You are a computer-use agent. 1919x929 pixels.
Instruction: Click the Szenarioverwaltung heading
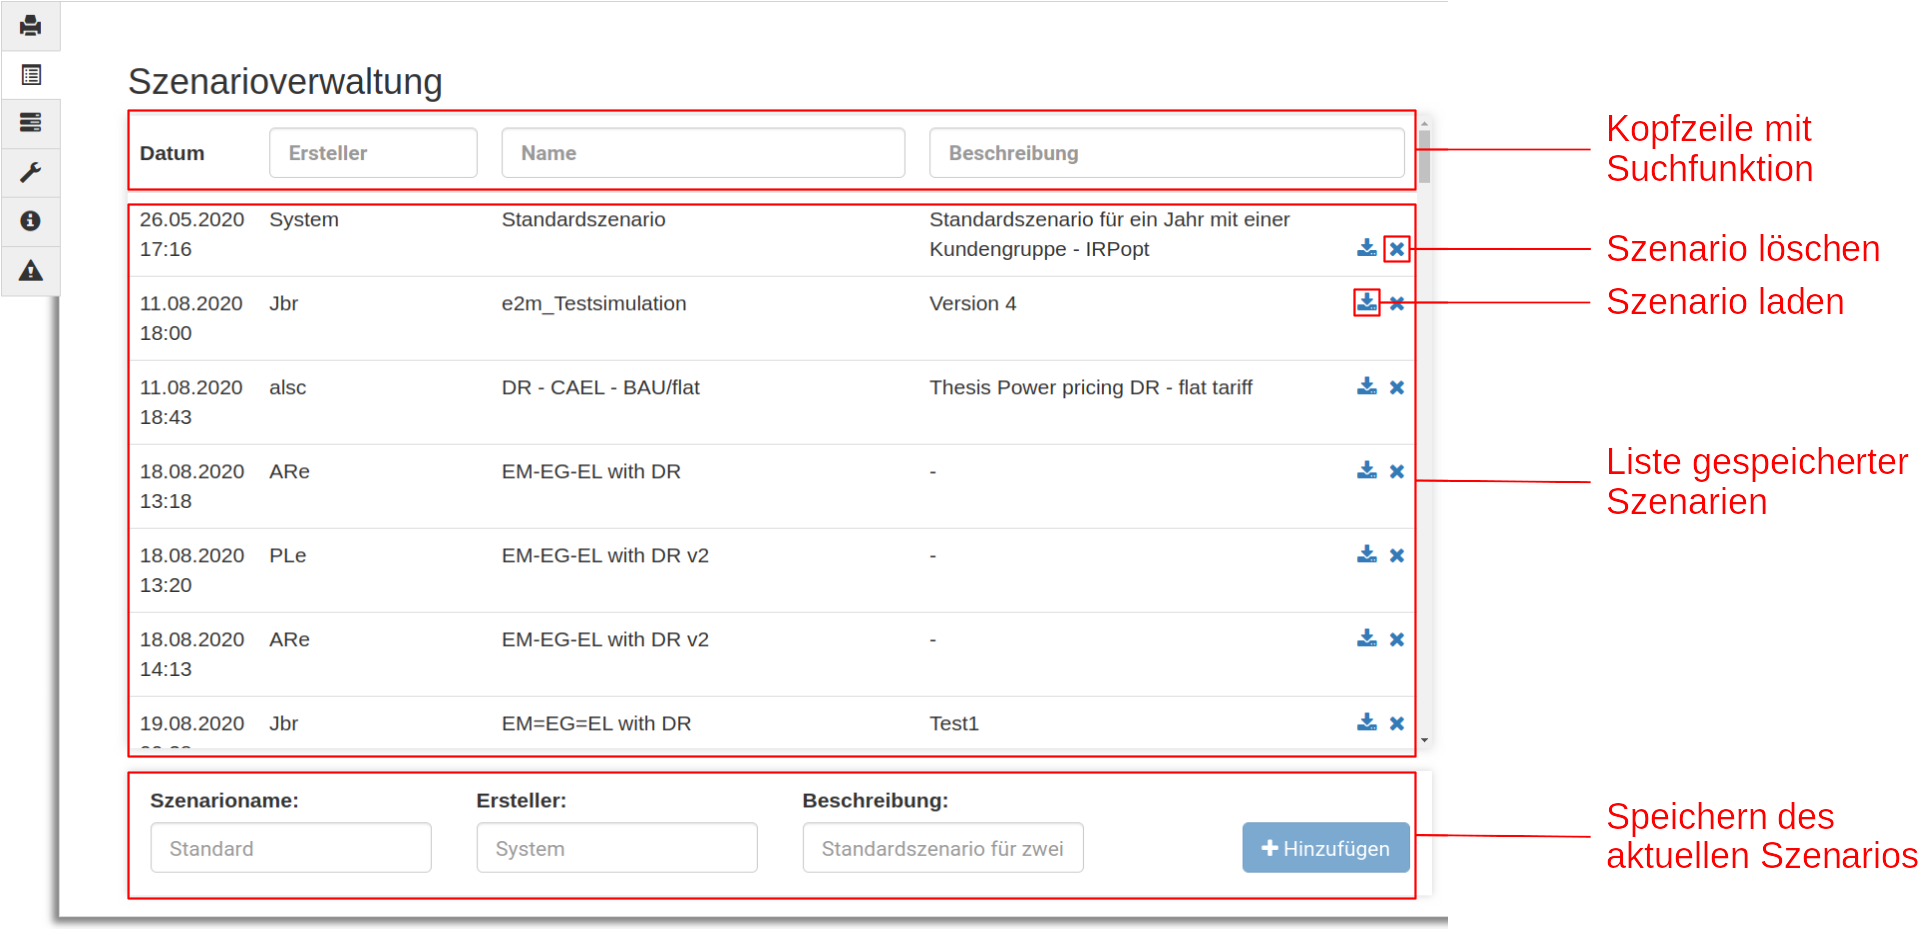(285, 82)
